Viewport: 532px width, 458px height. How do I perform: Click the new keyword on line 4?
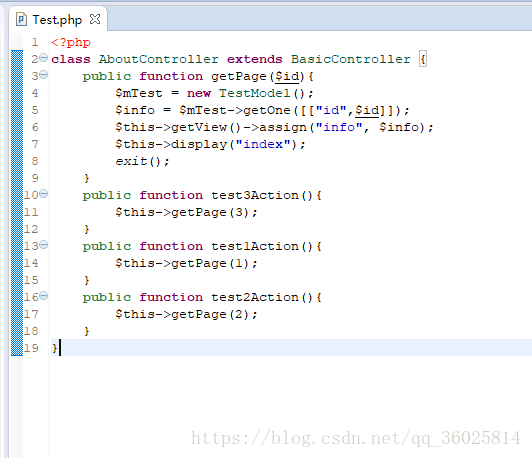pos(199,93)
